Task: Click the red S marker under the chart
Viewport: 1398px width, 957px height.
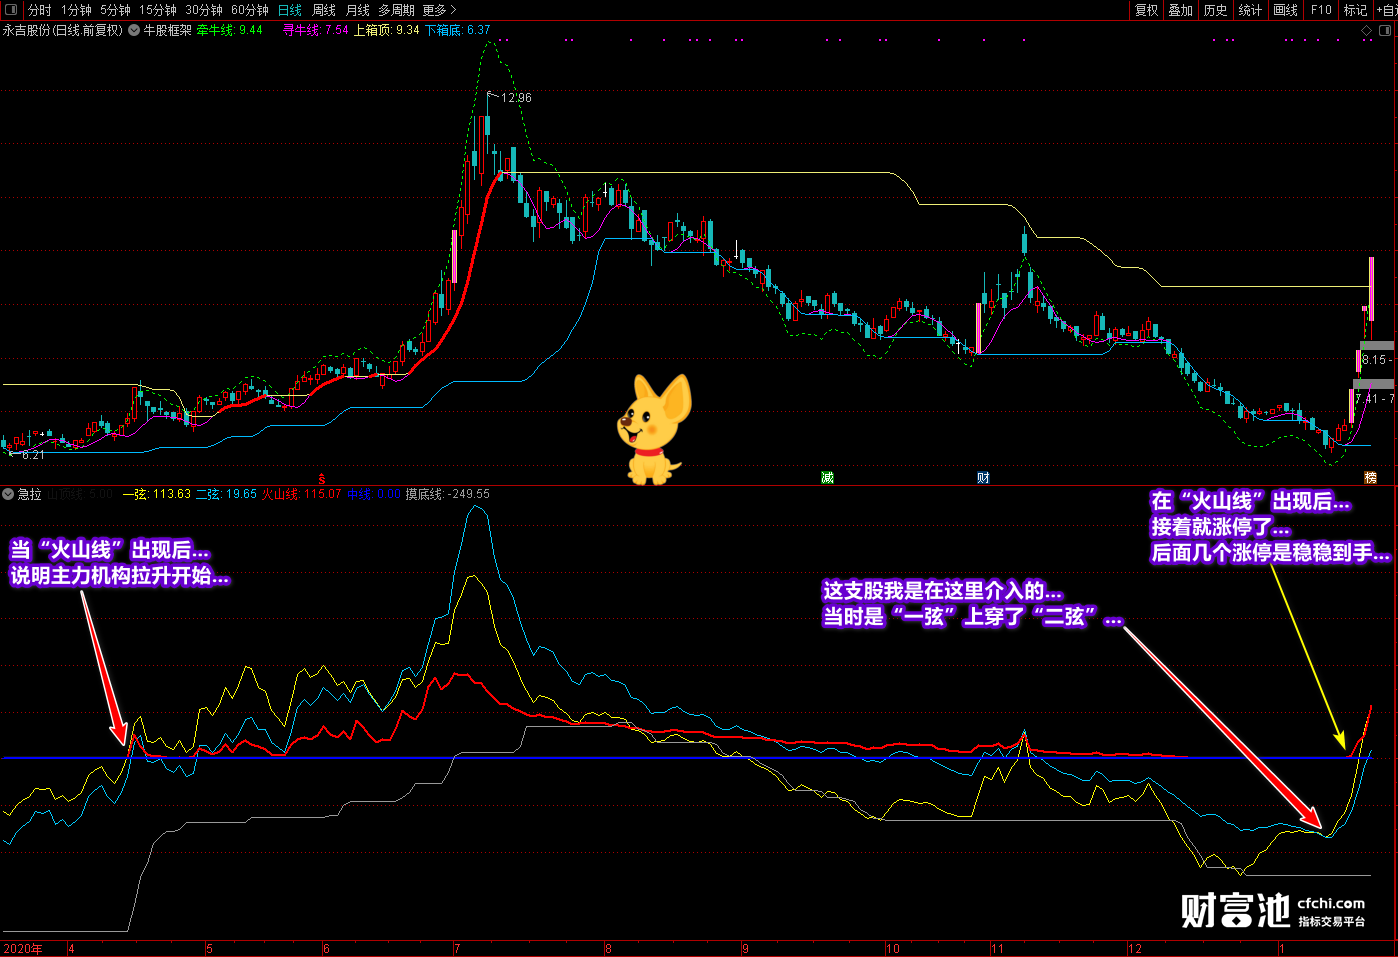Action: click(x=322, y=478)
